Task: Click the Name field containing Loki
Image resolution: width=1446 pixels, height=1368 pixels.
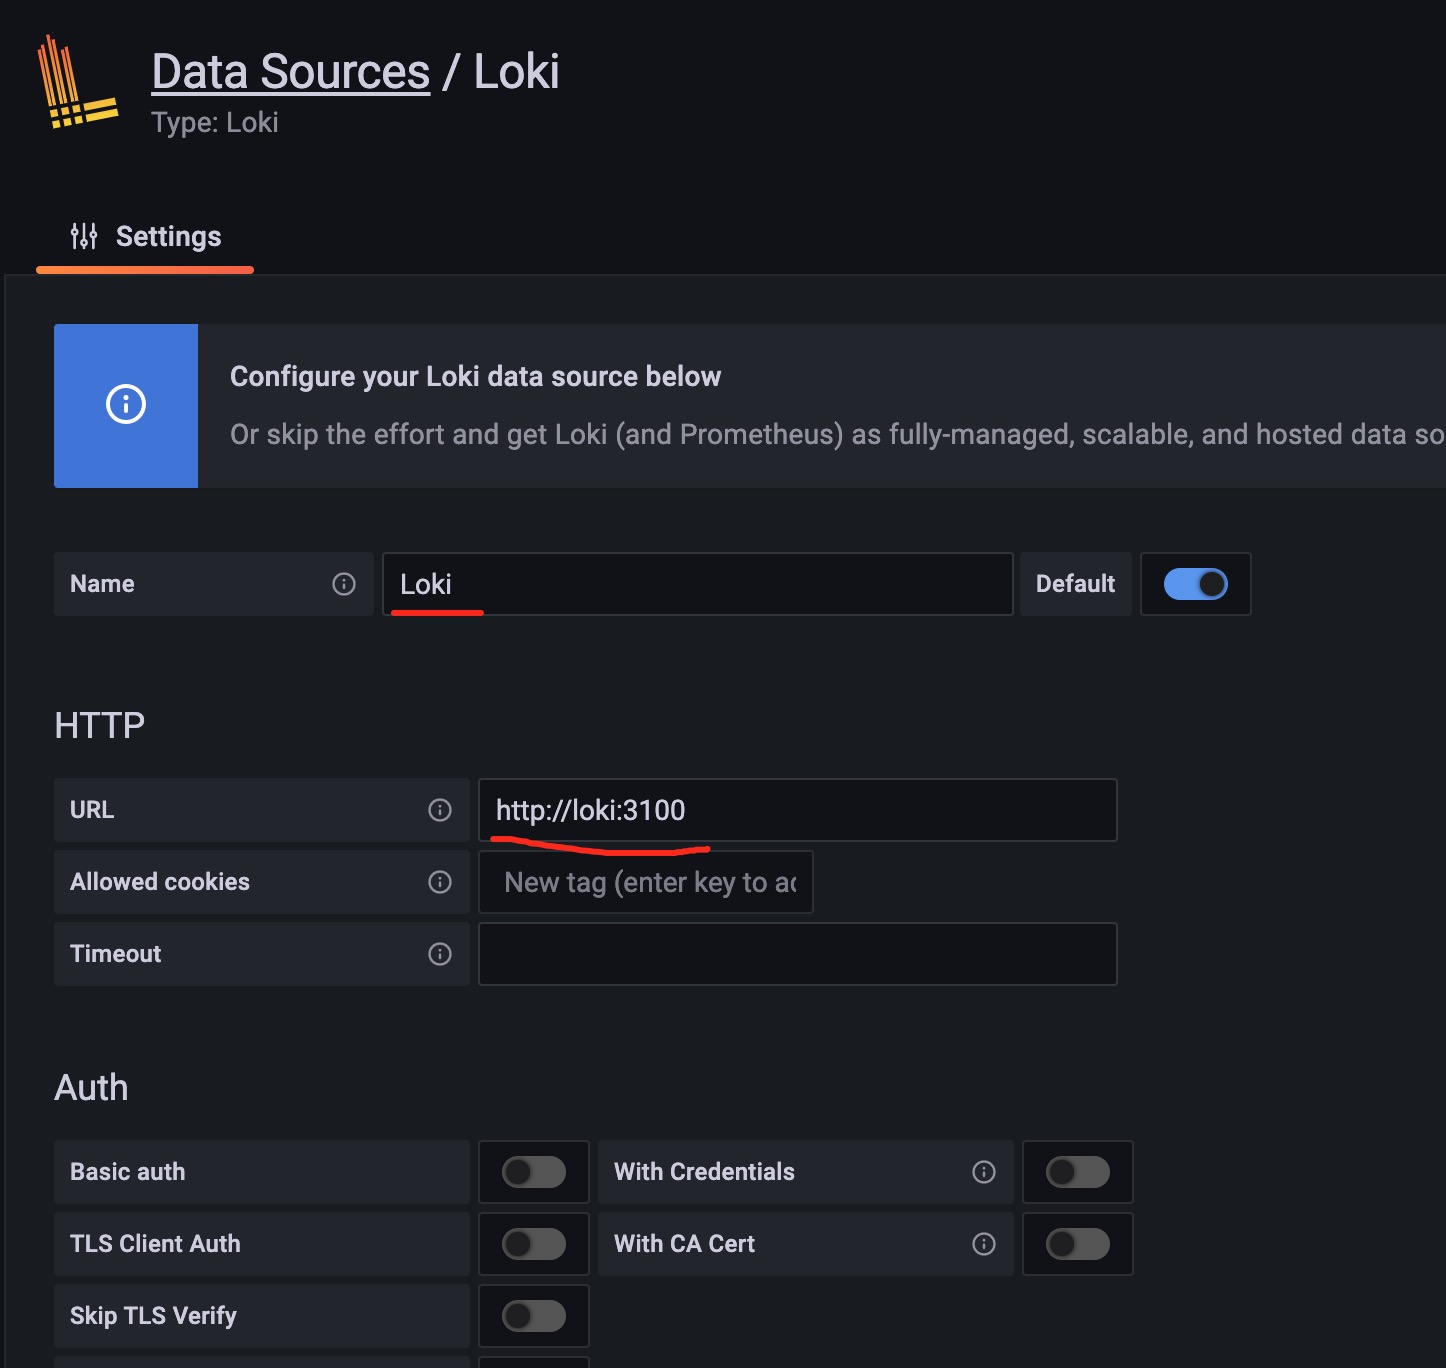Action: pos(697,584)
